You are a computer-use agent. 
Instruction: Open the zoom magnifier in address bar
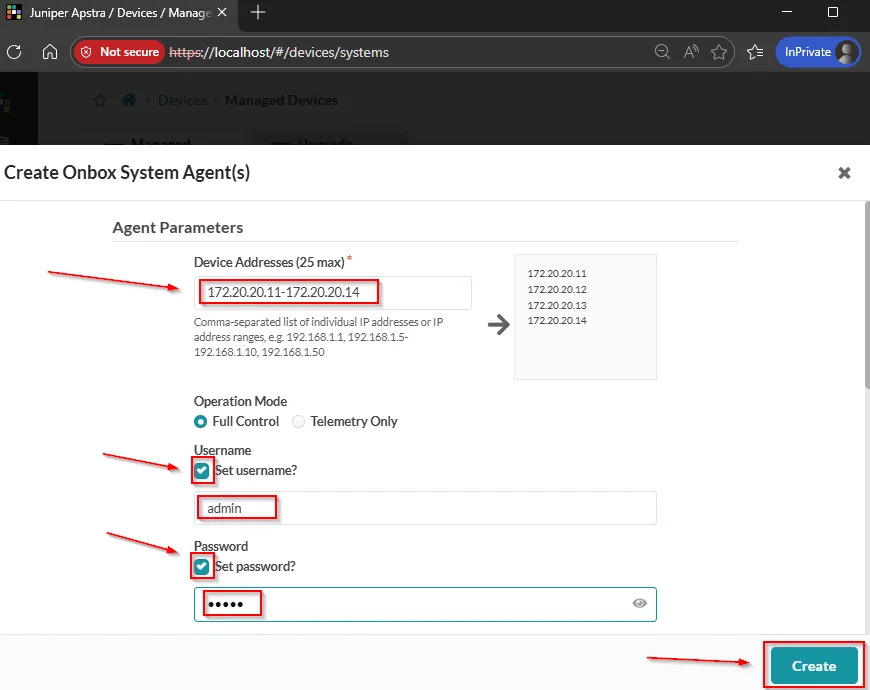tap(662, 52)
